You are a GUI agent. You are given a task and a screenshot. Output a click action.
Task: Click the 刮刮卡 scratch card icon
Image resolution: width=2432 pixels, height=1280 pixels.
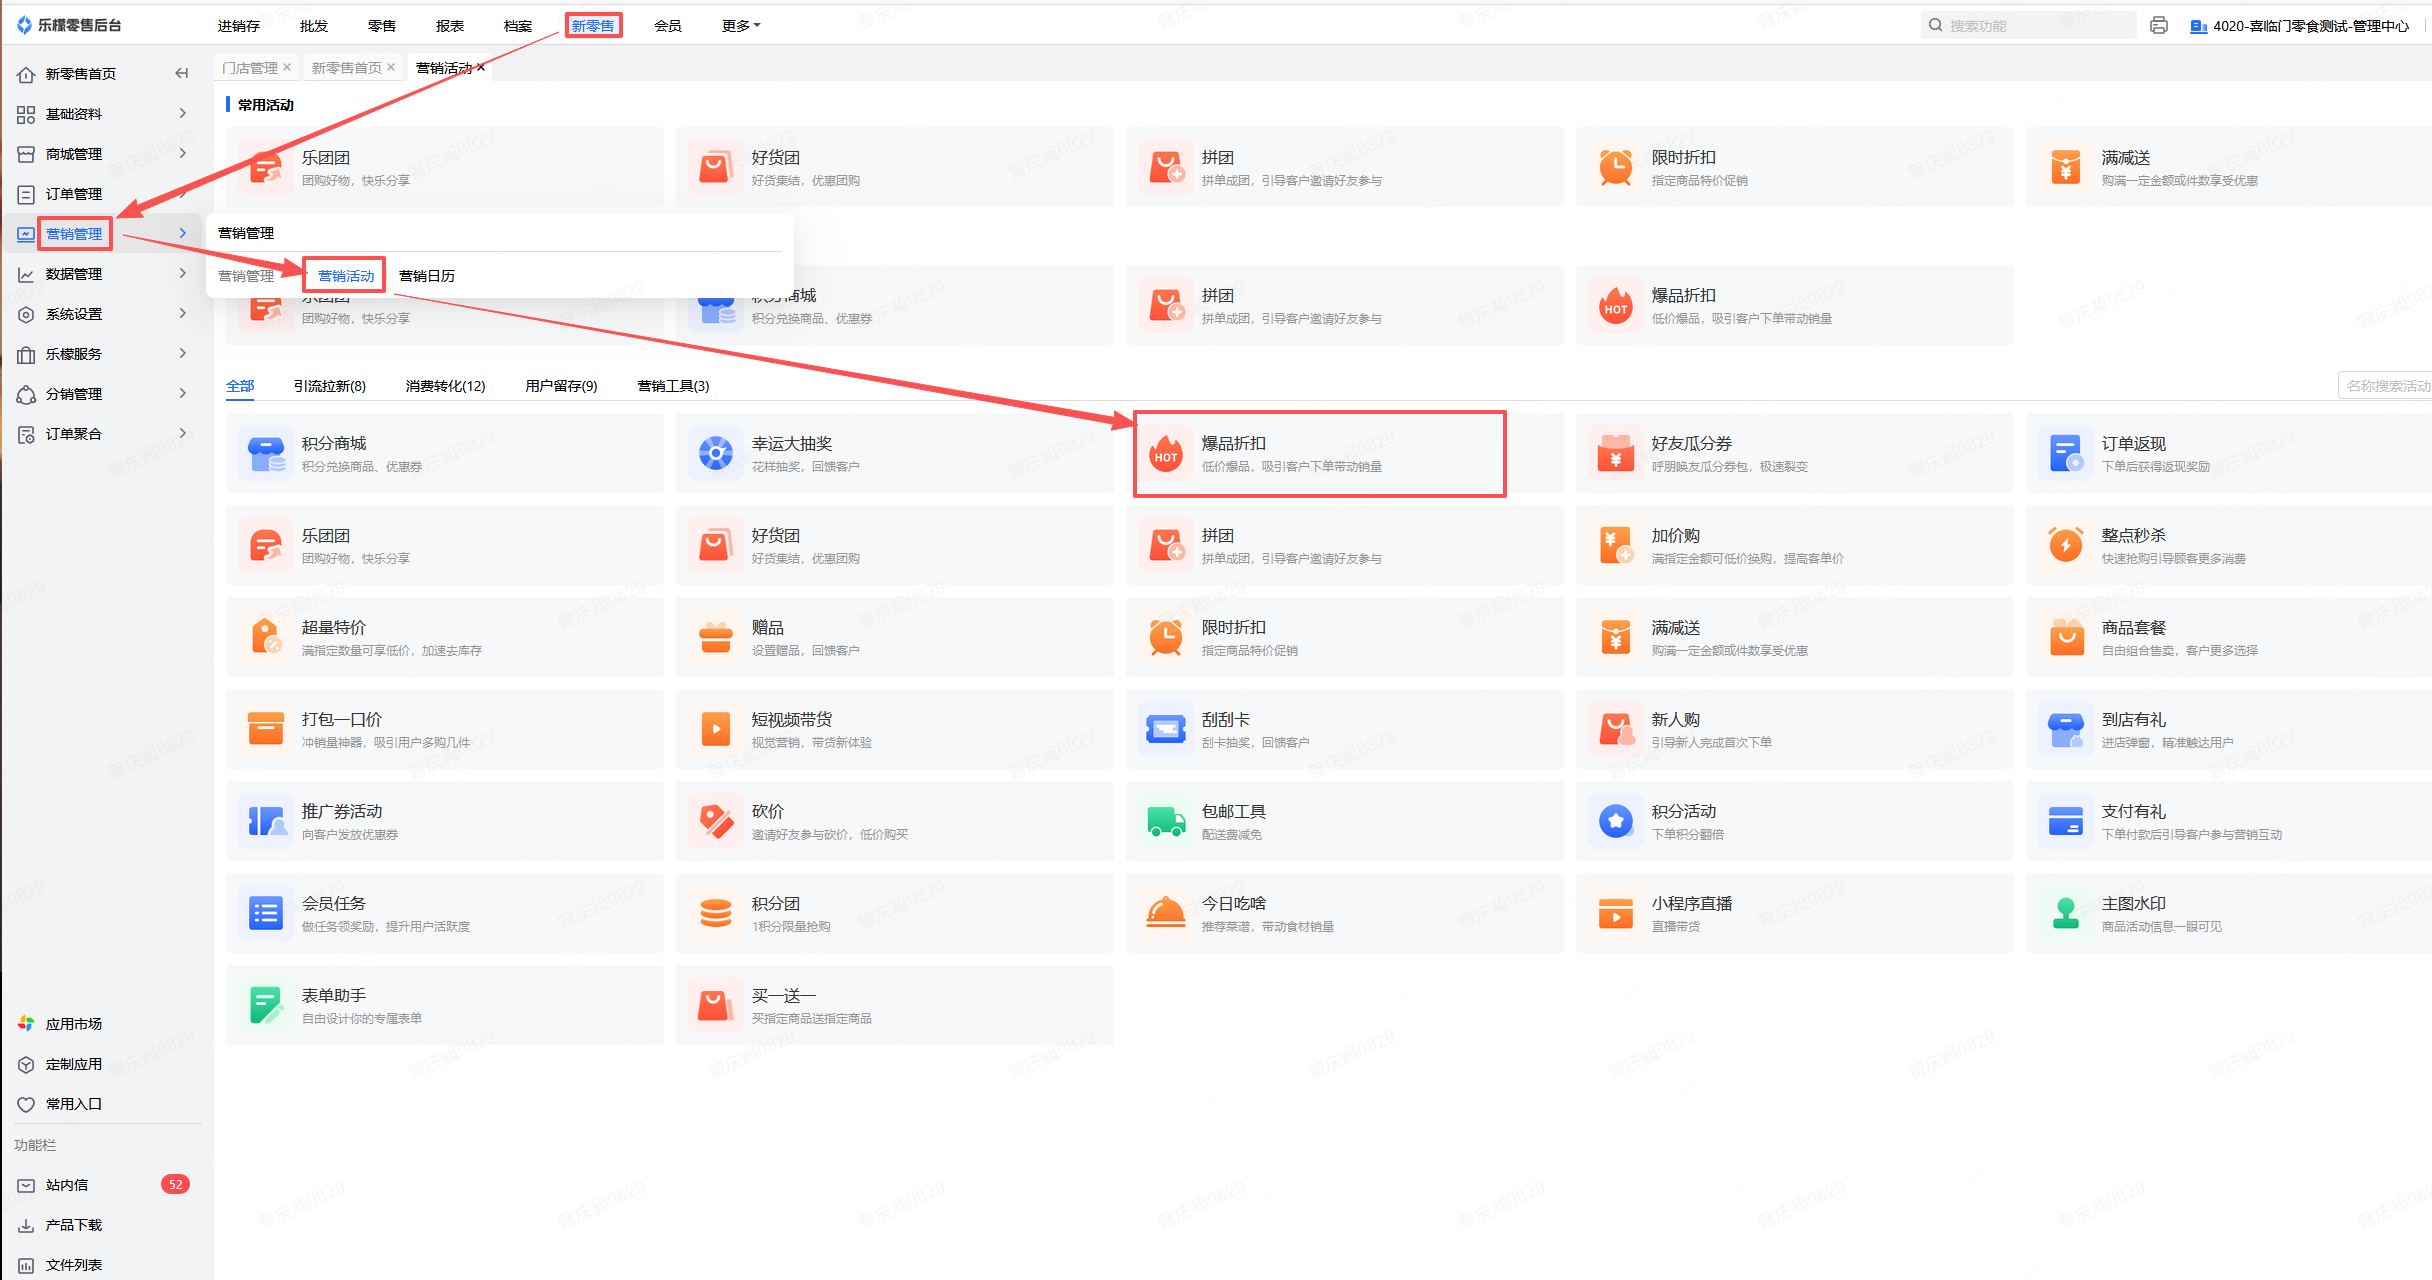[1166, 730]
